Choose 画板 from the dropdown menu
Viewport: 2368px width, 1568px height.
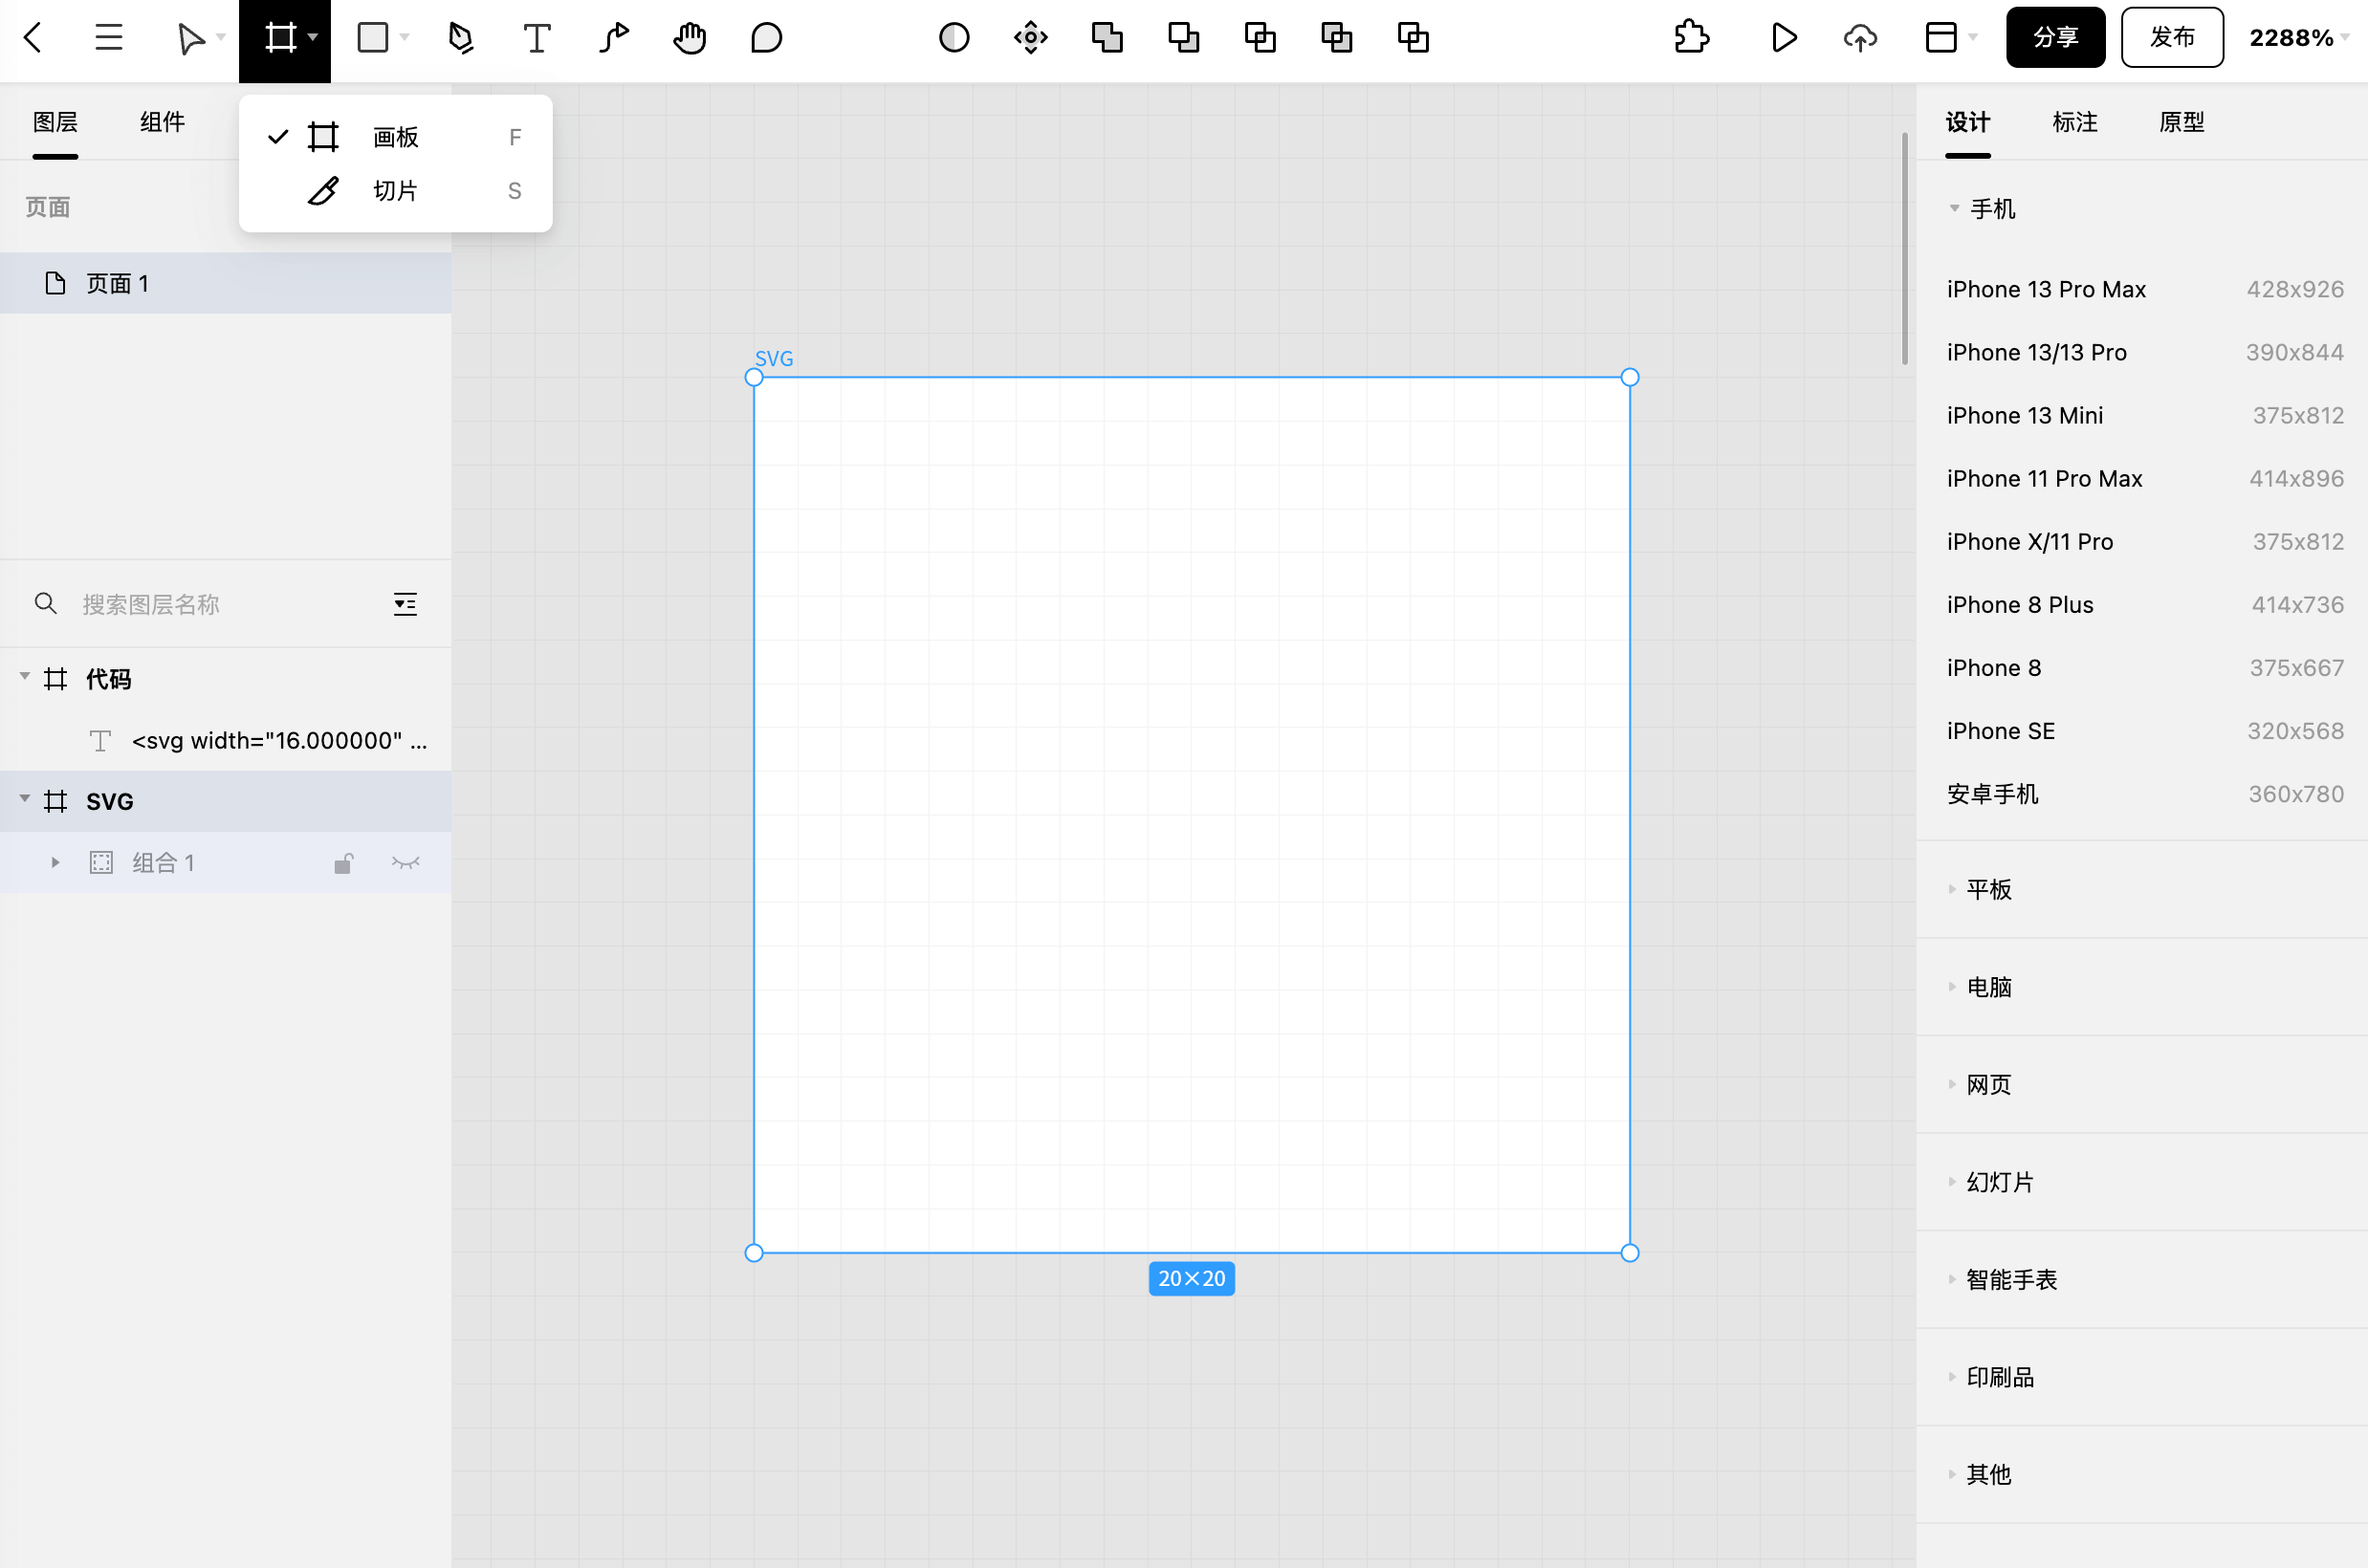coord(396,137)
